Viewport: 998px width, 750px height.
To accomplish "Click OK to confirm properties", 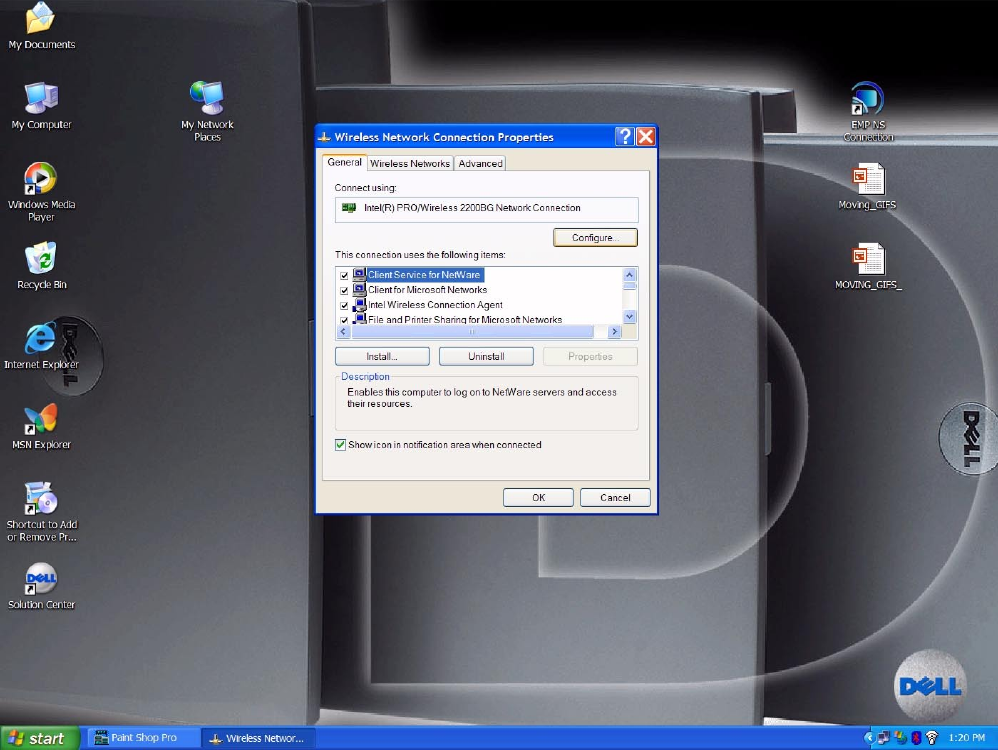I will (538, 497).
